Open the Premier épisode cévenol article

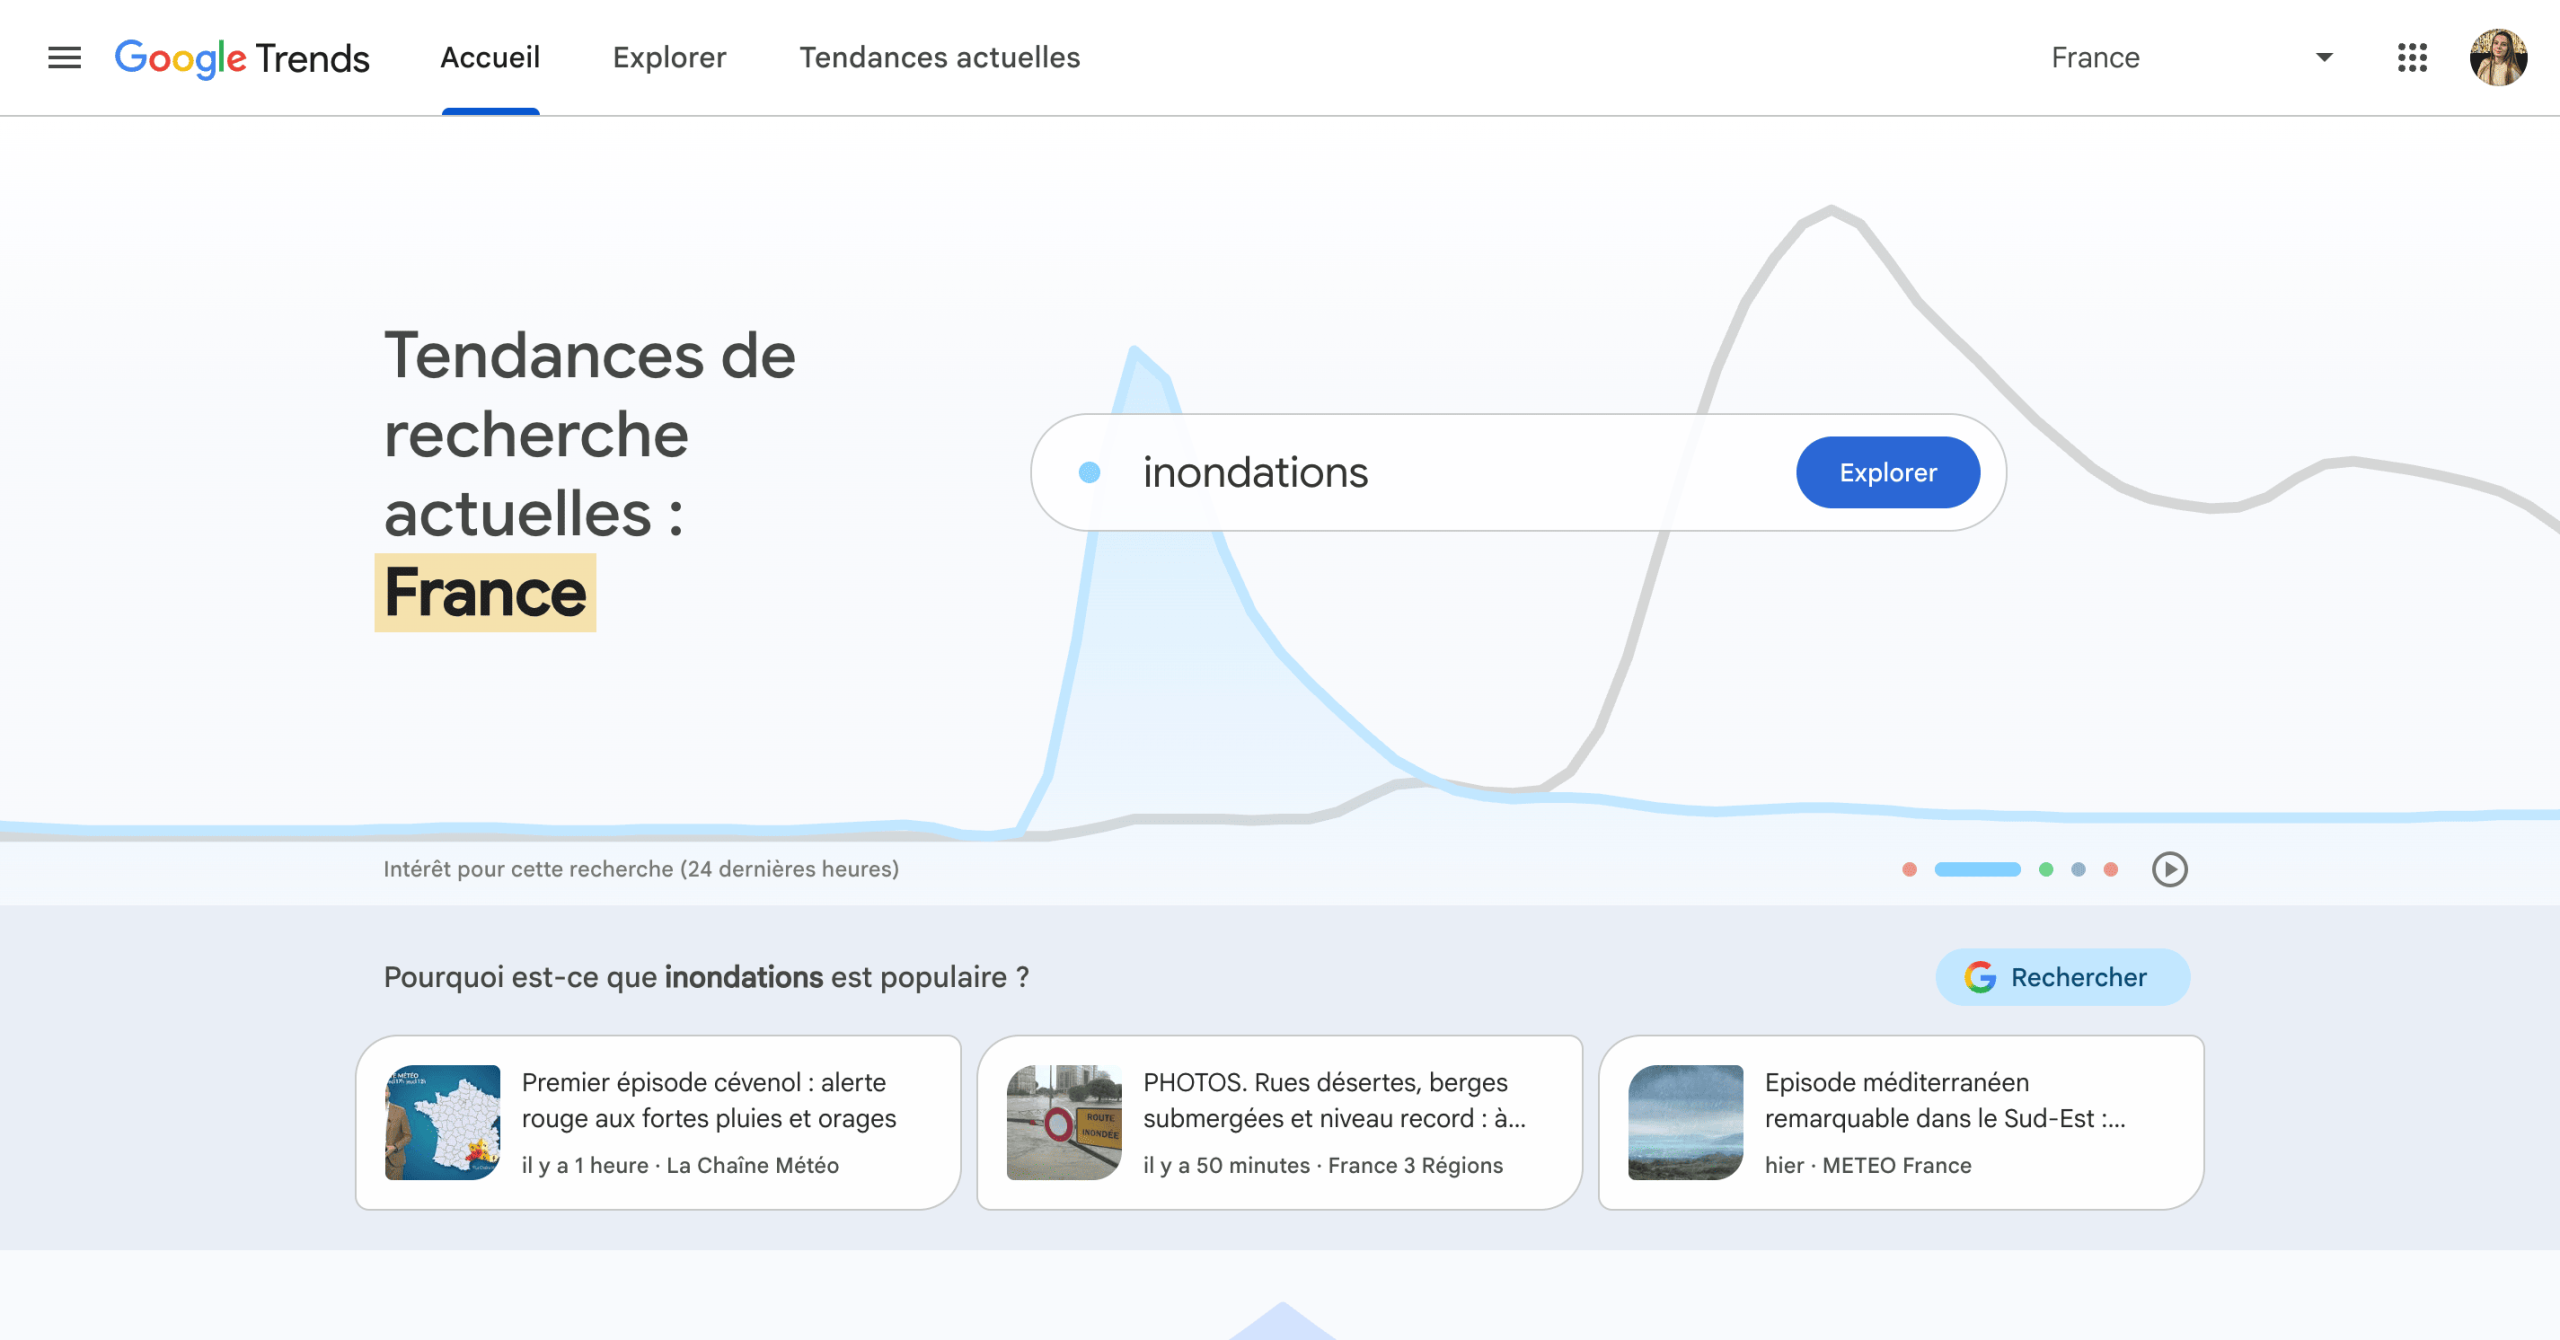point(659,1122)
